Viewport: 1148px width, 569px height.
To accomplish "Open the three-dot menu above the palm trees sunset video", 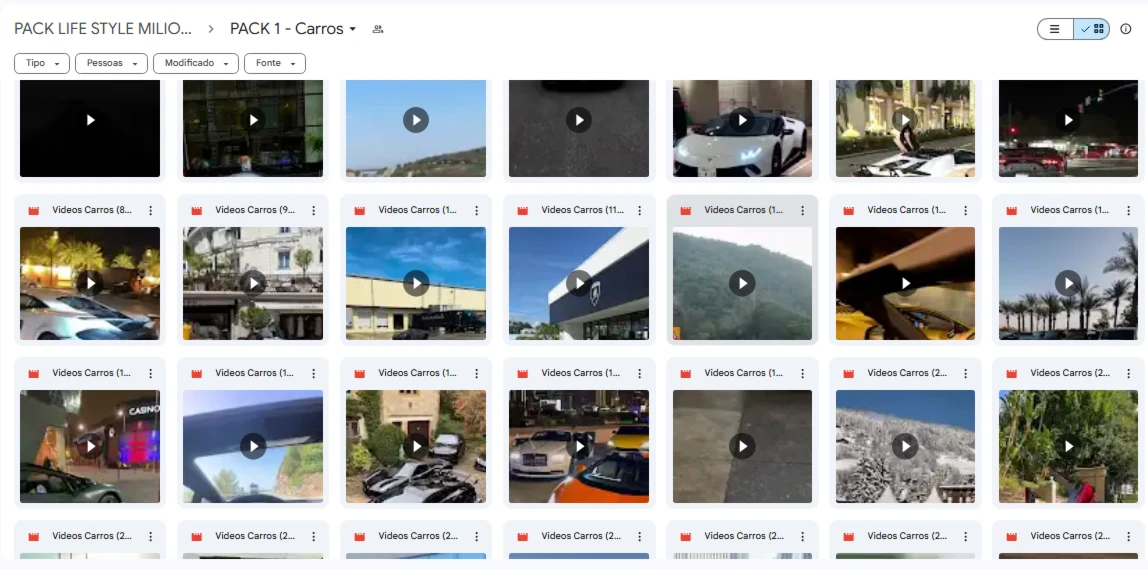I will coord(1128,210).
